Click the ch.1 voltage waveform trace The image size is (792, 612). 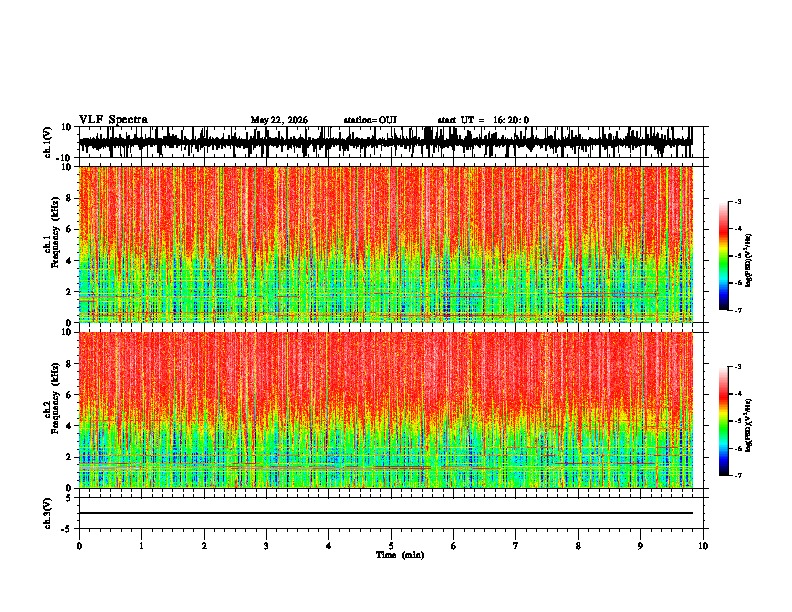coord(385,142)
